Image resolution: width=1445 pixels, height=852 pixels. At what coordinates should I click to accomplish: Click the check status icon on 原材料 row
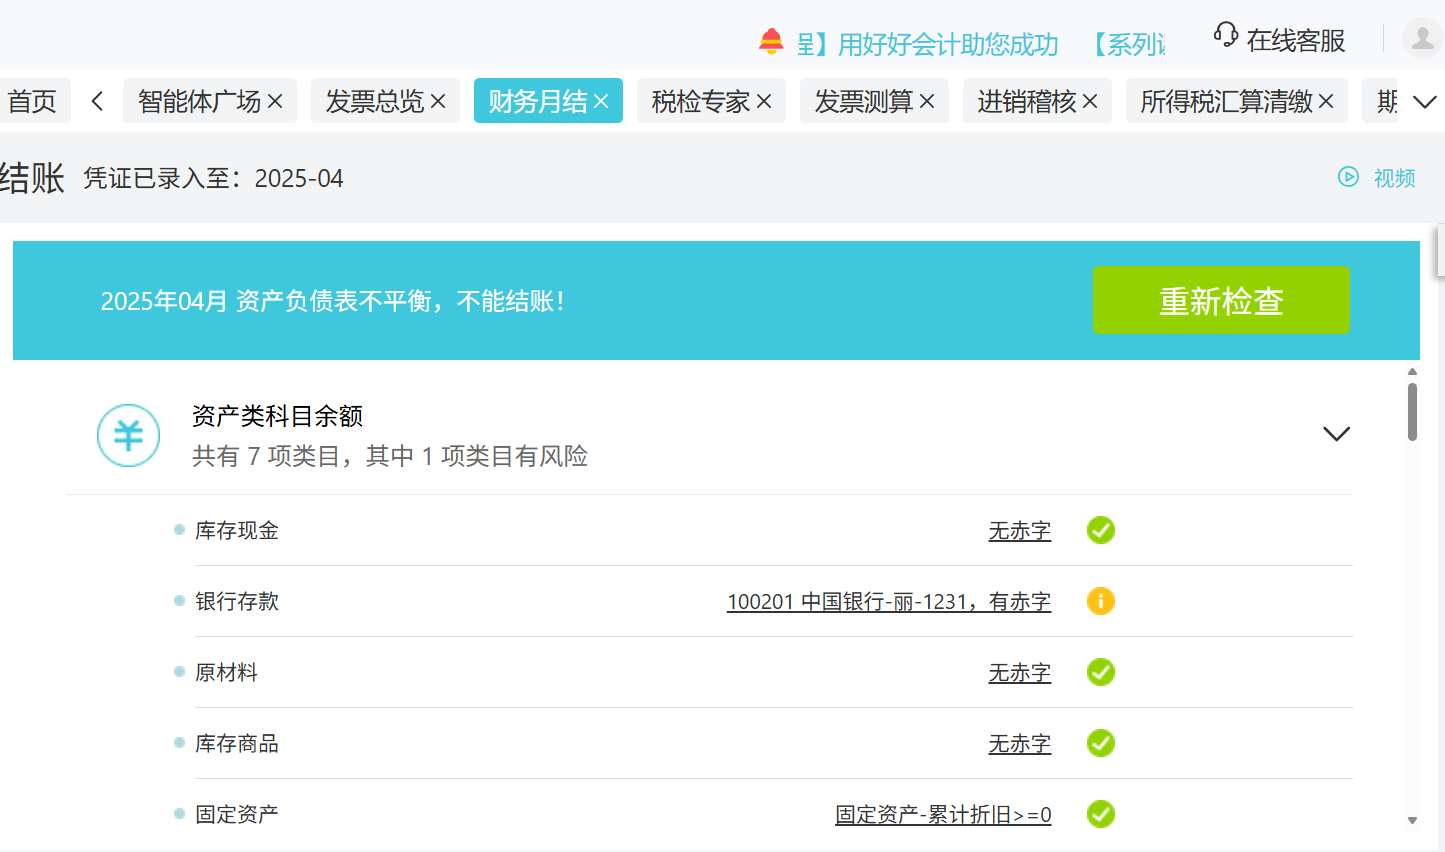pos(1100,672)
